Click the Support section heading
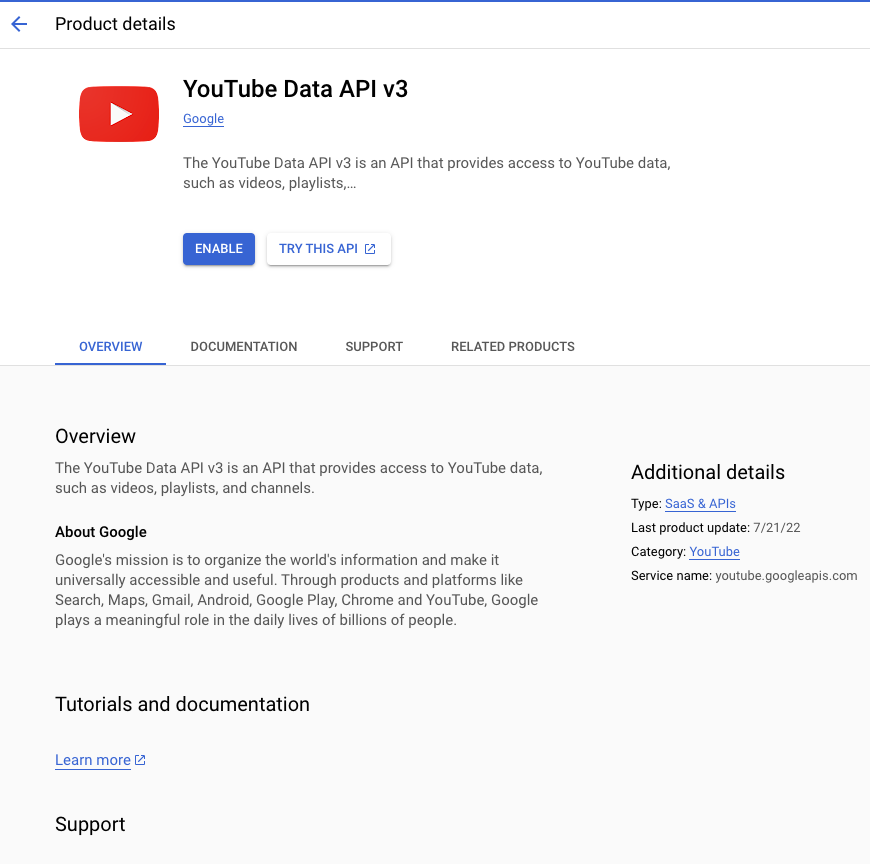 click(x=90, y=824)
